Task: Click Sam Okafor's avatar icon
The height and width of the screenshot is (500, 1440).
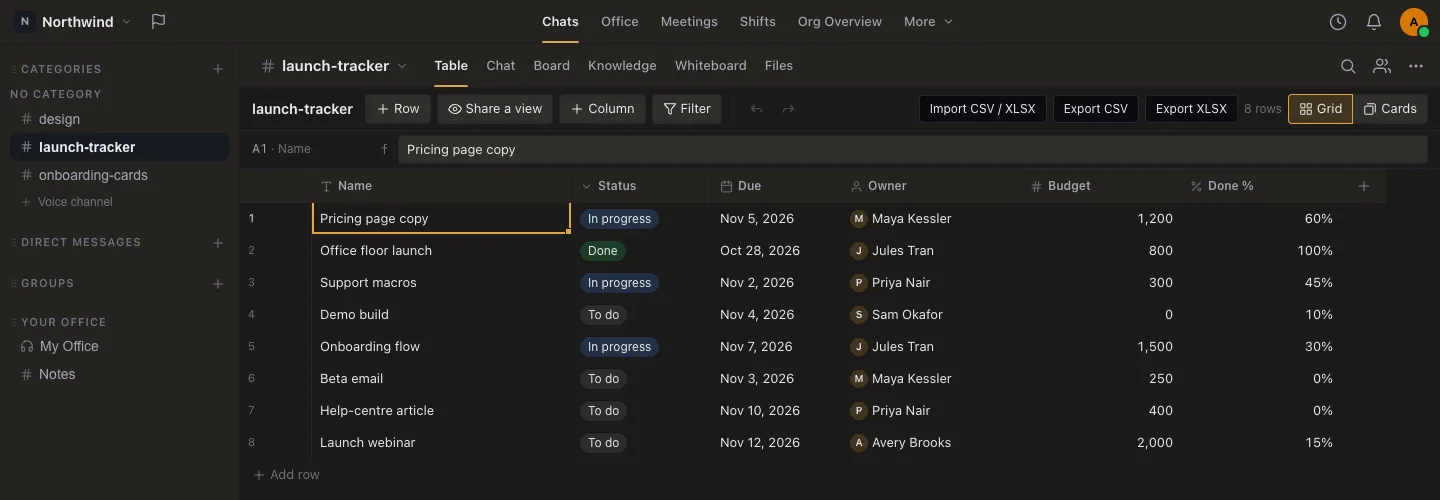Action: point(858,314)
